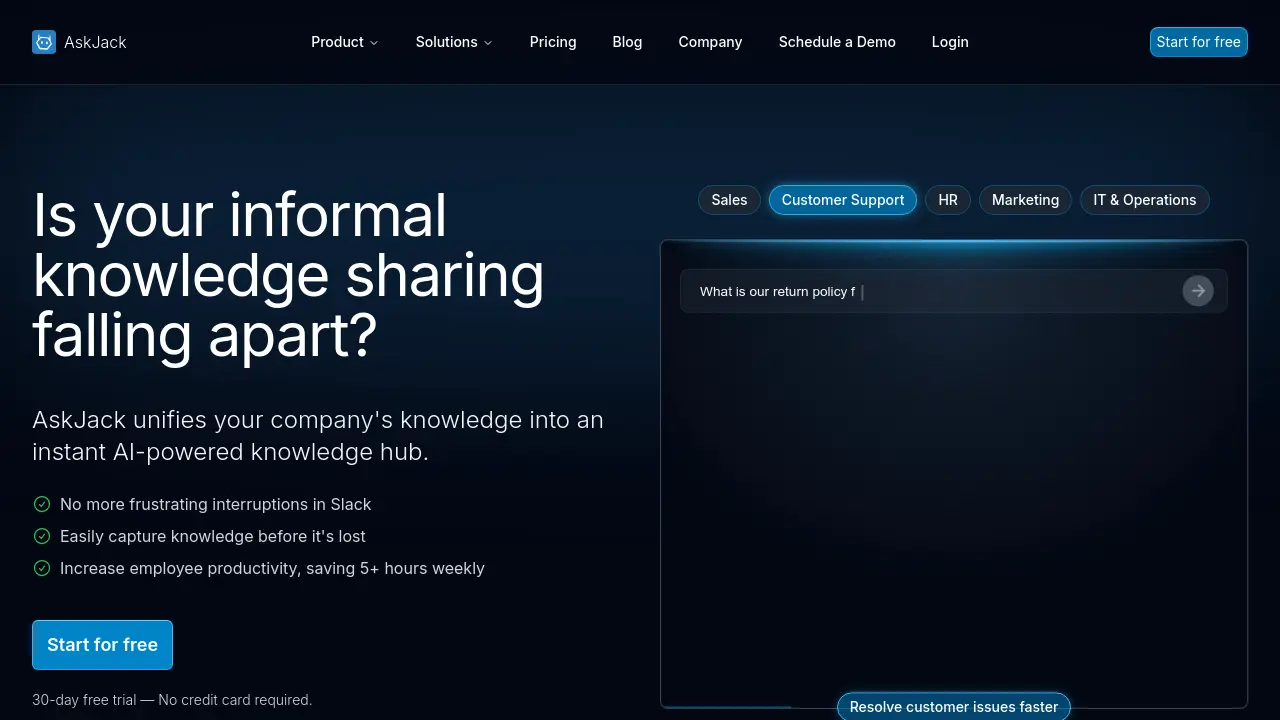Click the checkmark beside "No more frustrating interruptions in Slack"

pyautogui.click(x=42, y=504)
